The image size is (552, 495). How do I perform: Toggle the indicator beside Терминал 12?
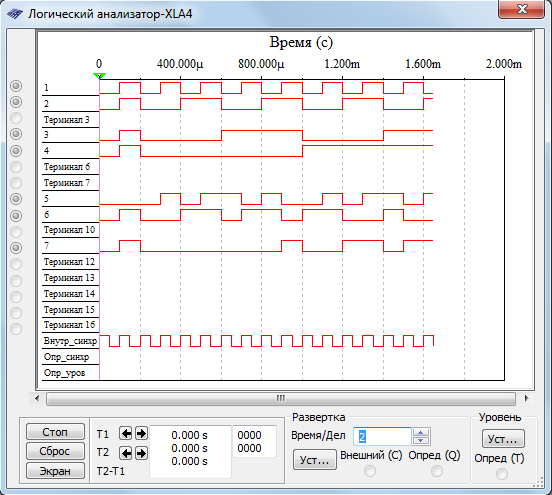point(16,264)
